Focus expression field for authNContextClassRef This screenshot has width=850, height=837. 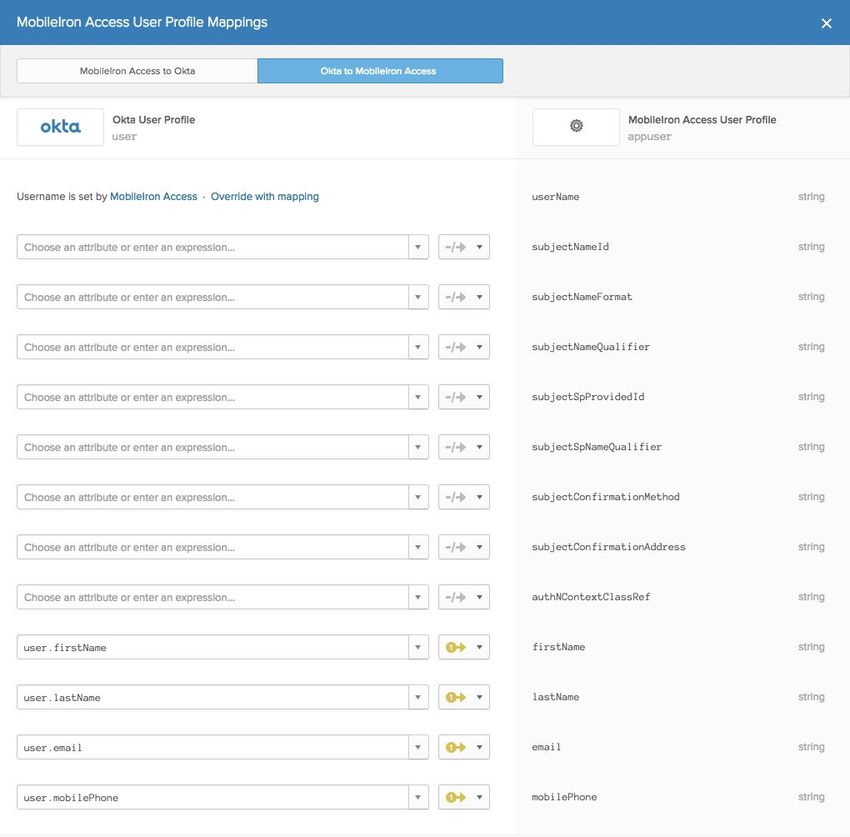coord(212,597)
